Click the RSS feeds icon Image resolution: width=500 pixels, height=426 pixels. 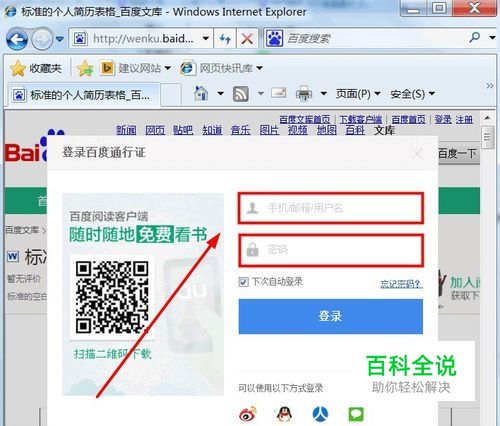tap(241, 94)
